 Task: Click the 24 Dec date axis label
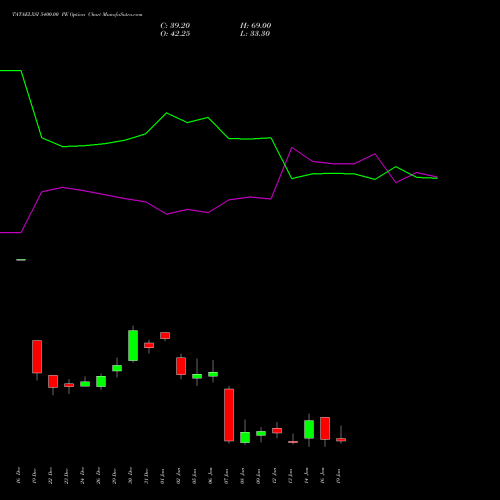pyautogui.click(x=82, y=476)
